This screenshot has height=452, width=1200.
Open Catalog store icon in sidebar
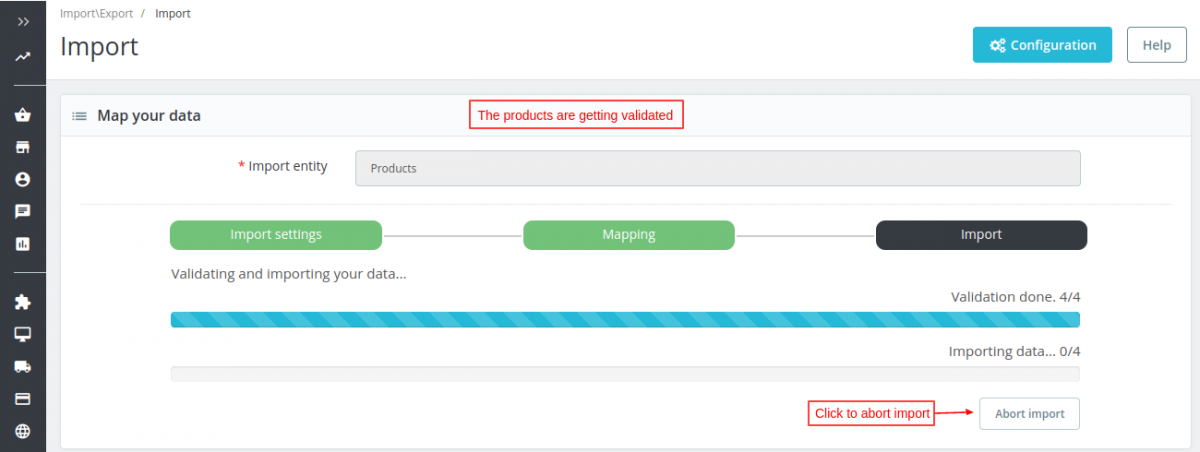click(23, 147)
